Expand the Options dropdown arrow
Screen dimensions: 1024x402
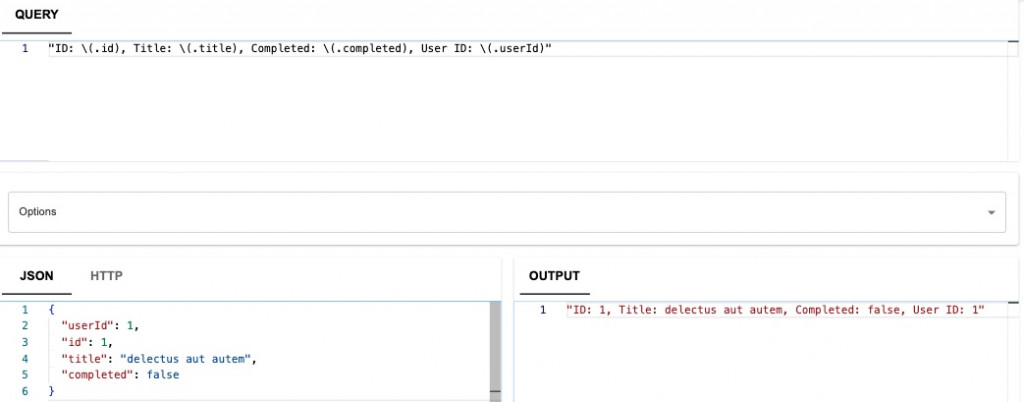[x=991, y=212]
